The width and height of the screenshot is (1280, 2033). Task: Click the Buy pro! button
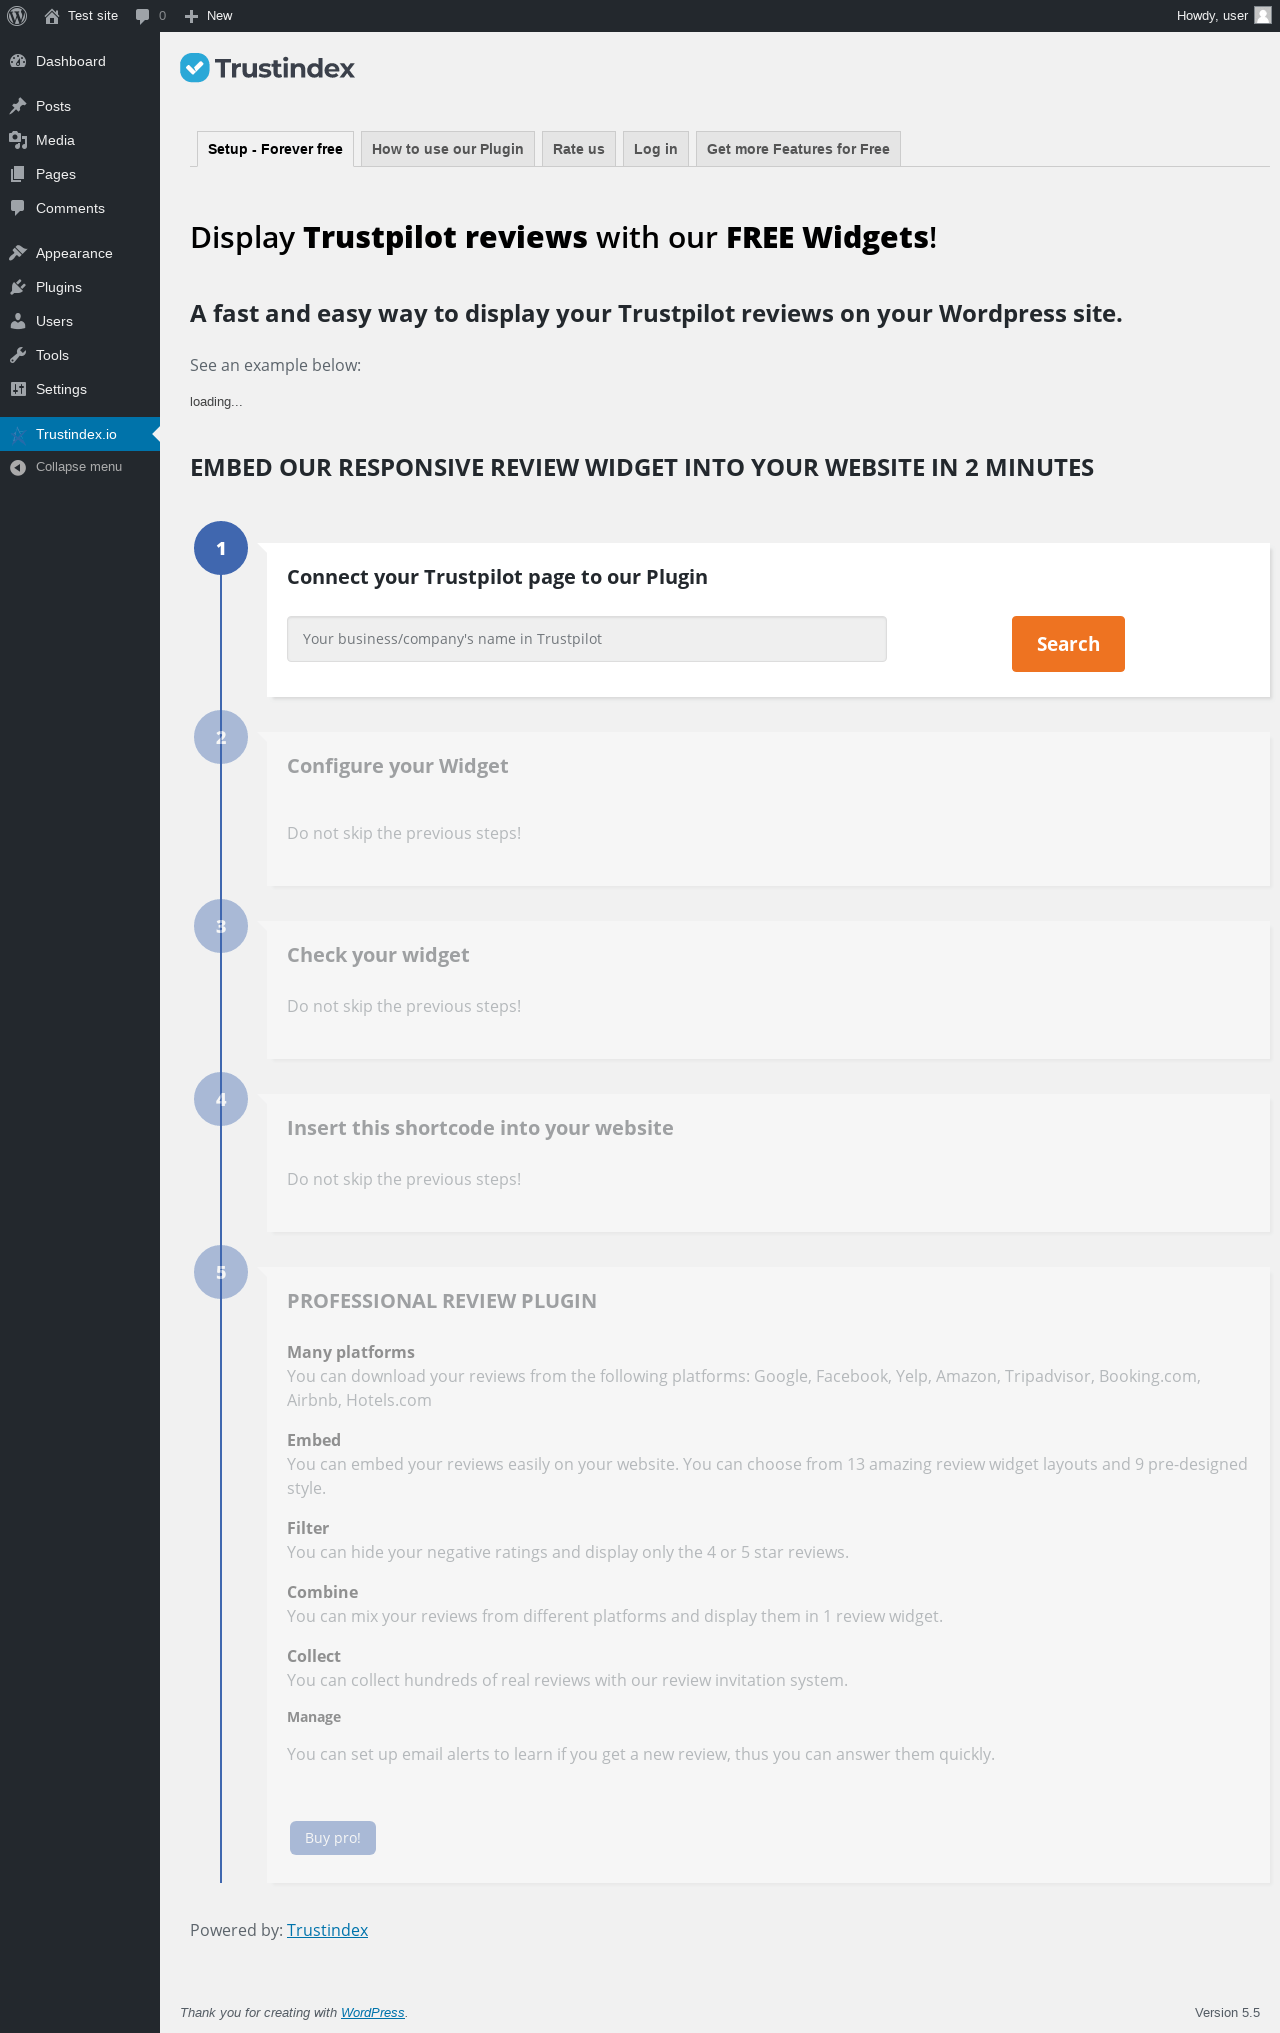[x=333, y=1838]
